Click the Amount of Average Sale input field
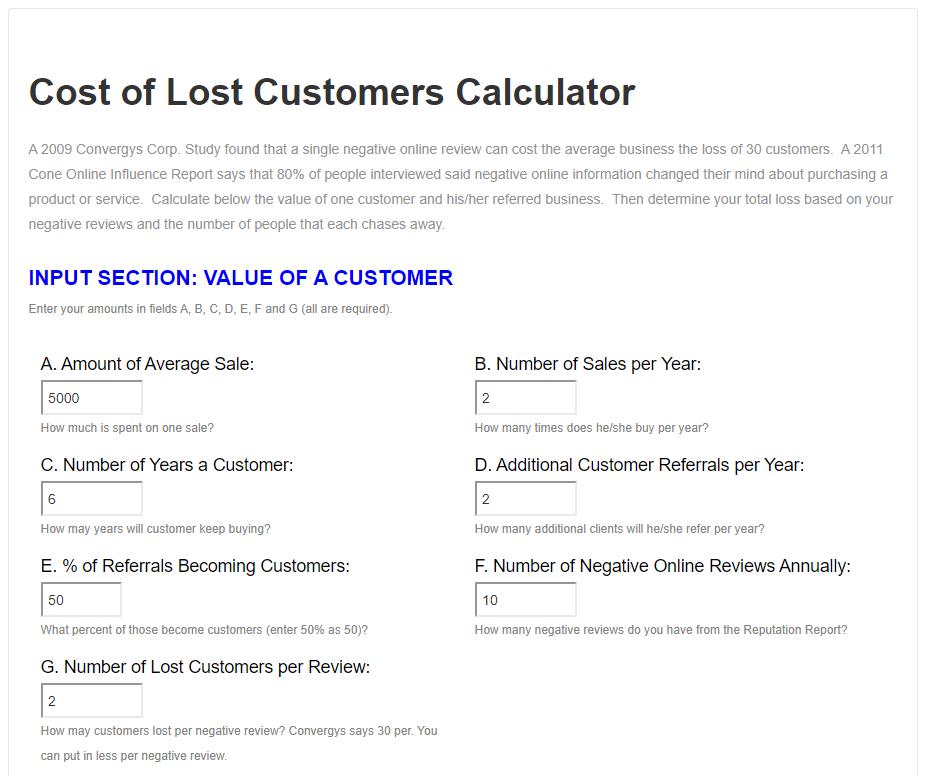Screen dimensions: 927x776 (x=91, y=398)
